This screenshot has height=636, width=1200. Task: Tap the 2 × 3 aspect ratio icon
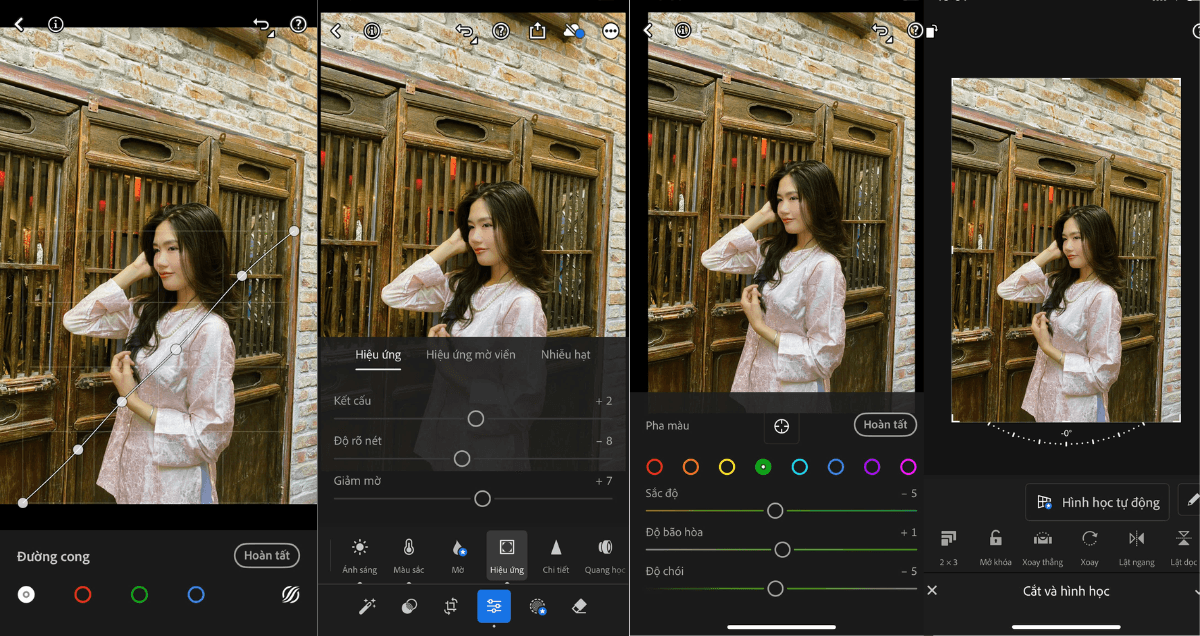(948, 539)
